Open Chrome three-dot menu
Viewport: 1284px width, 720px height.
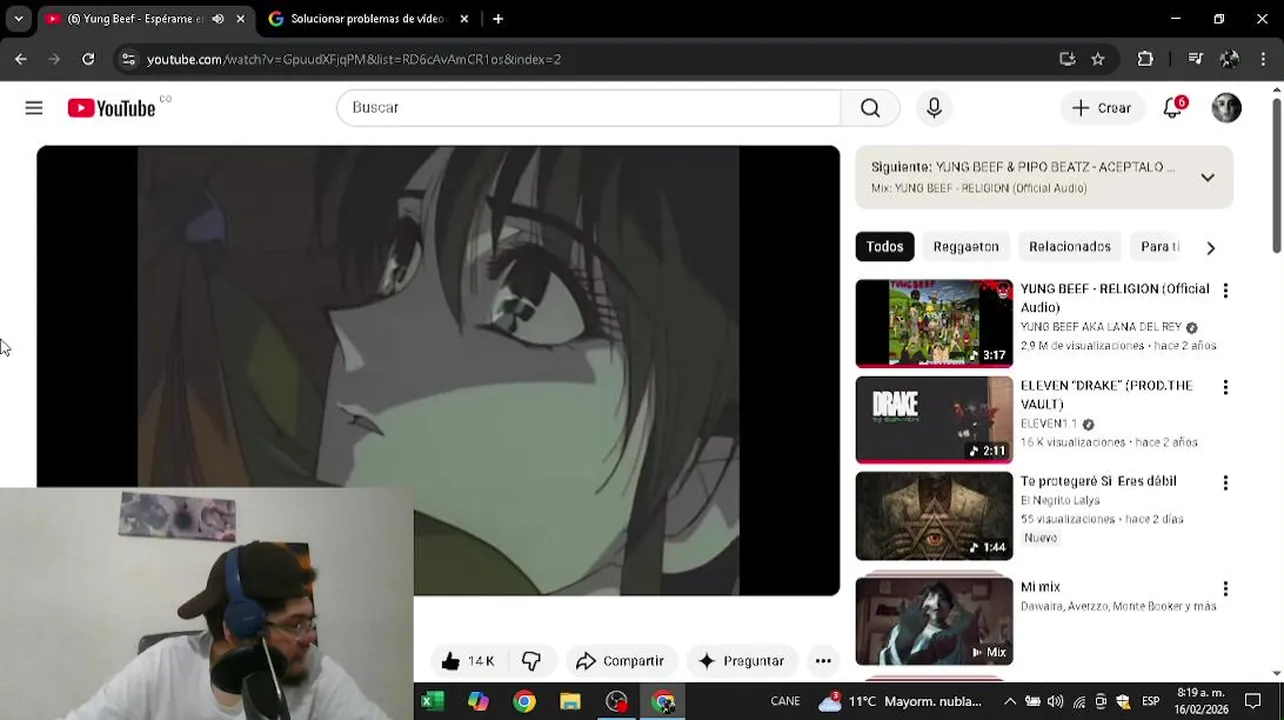[x=1263, y=59]
